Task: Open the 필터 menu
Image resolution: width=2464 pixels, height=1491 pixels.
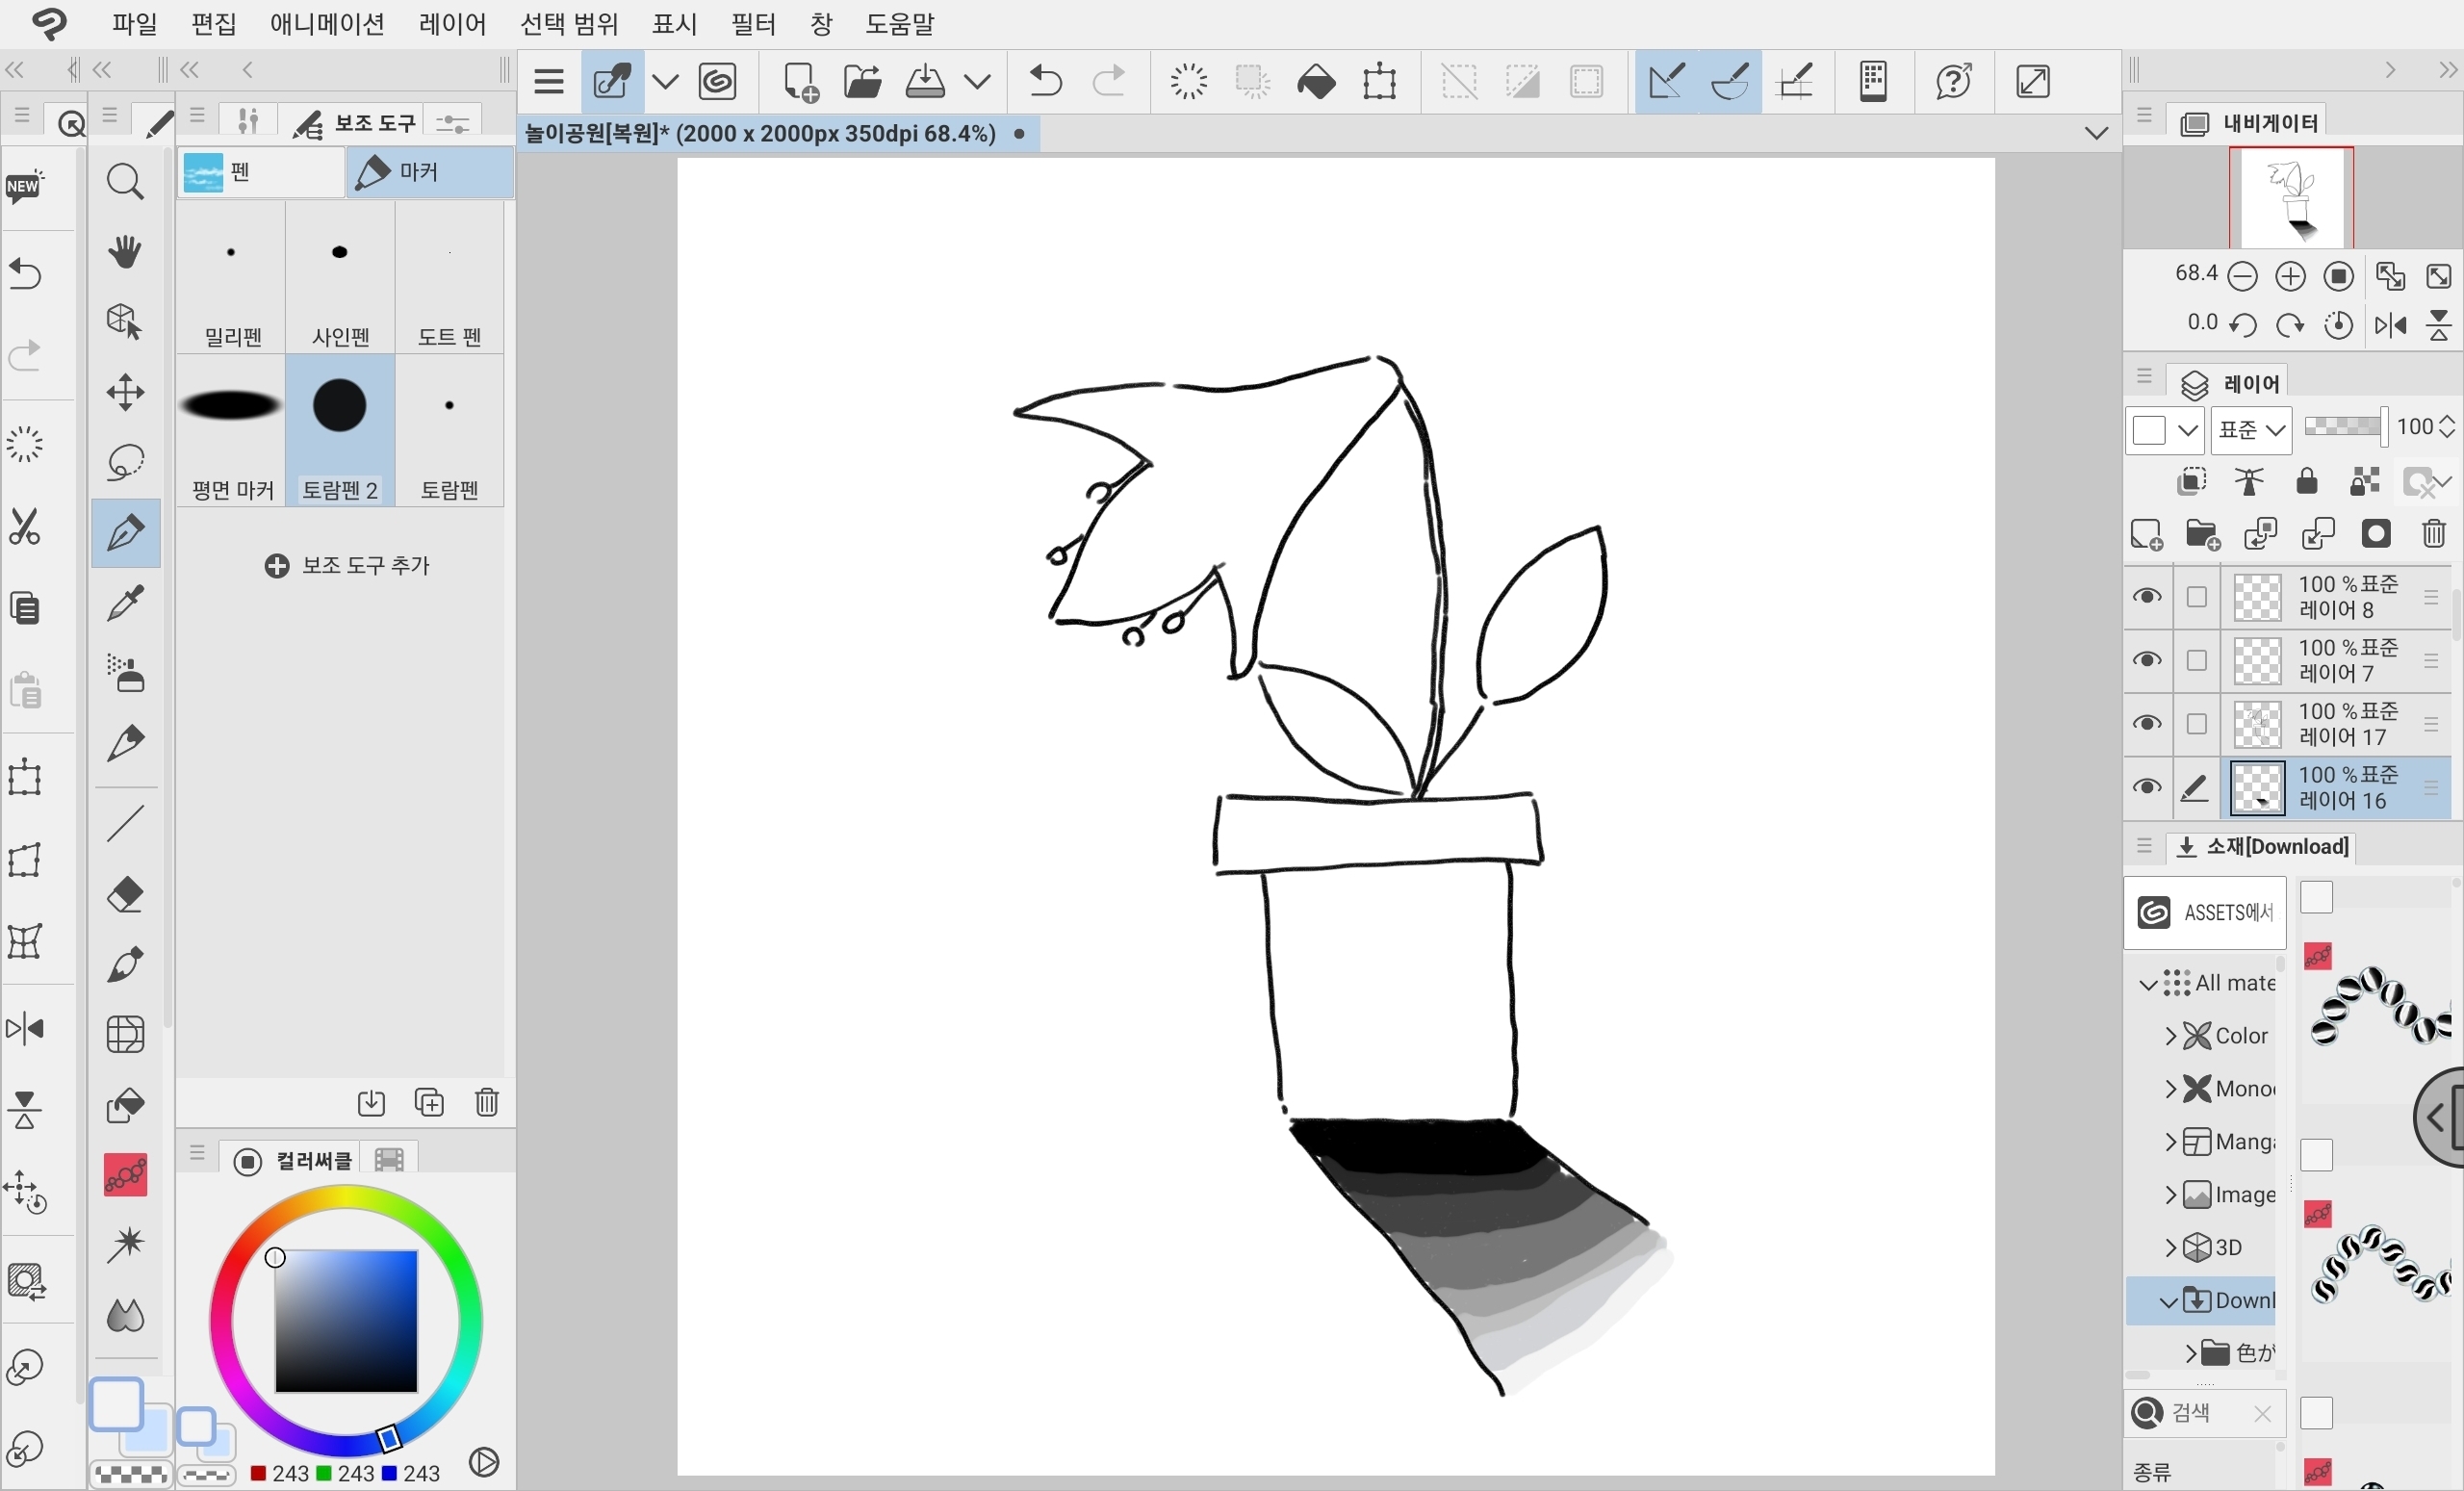Action: pyautogui.click(x=753, y=23)
